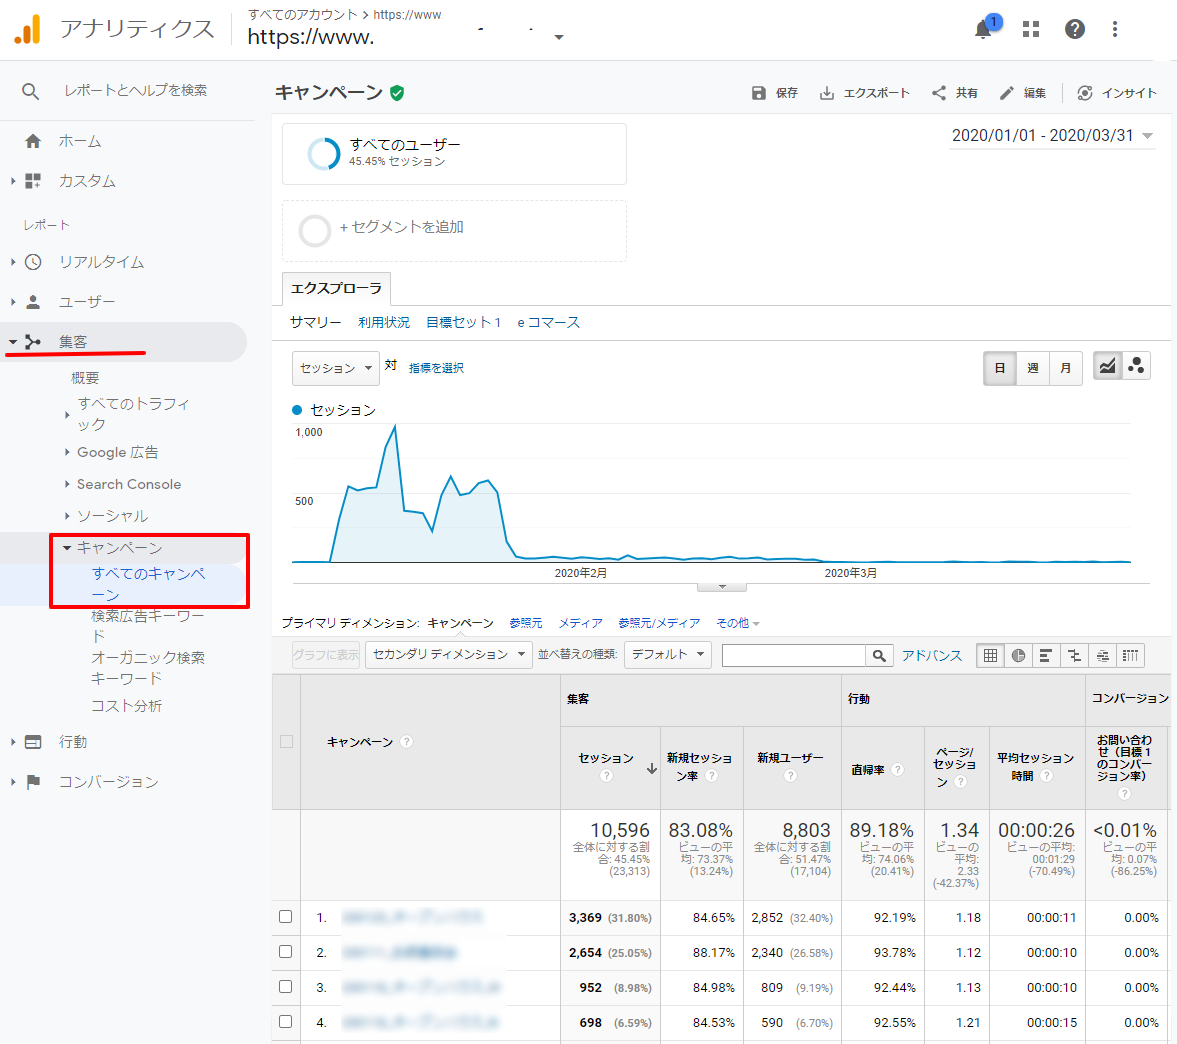Click the Google Analytics logo
This screenshot has height=1044, width=1177.
point(28,29)
